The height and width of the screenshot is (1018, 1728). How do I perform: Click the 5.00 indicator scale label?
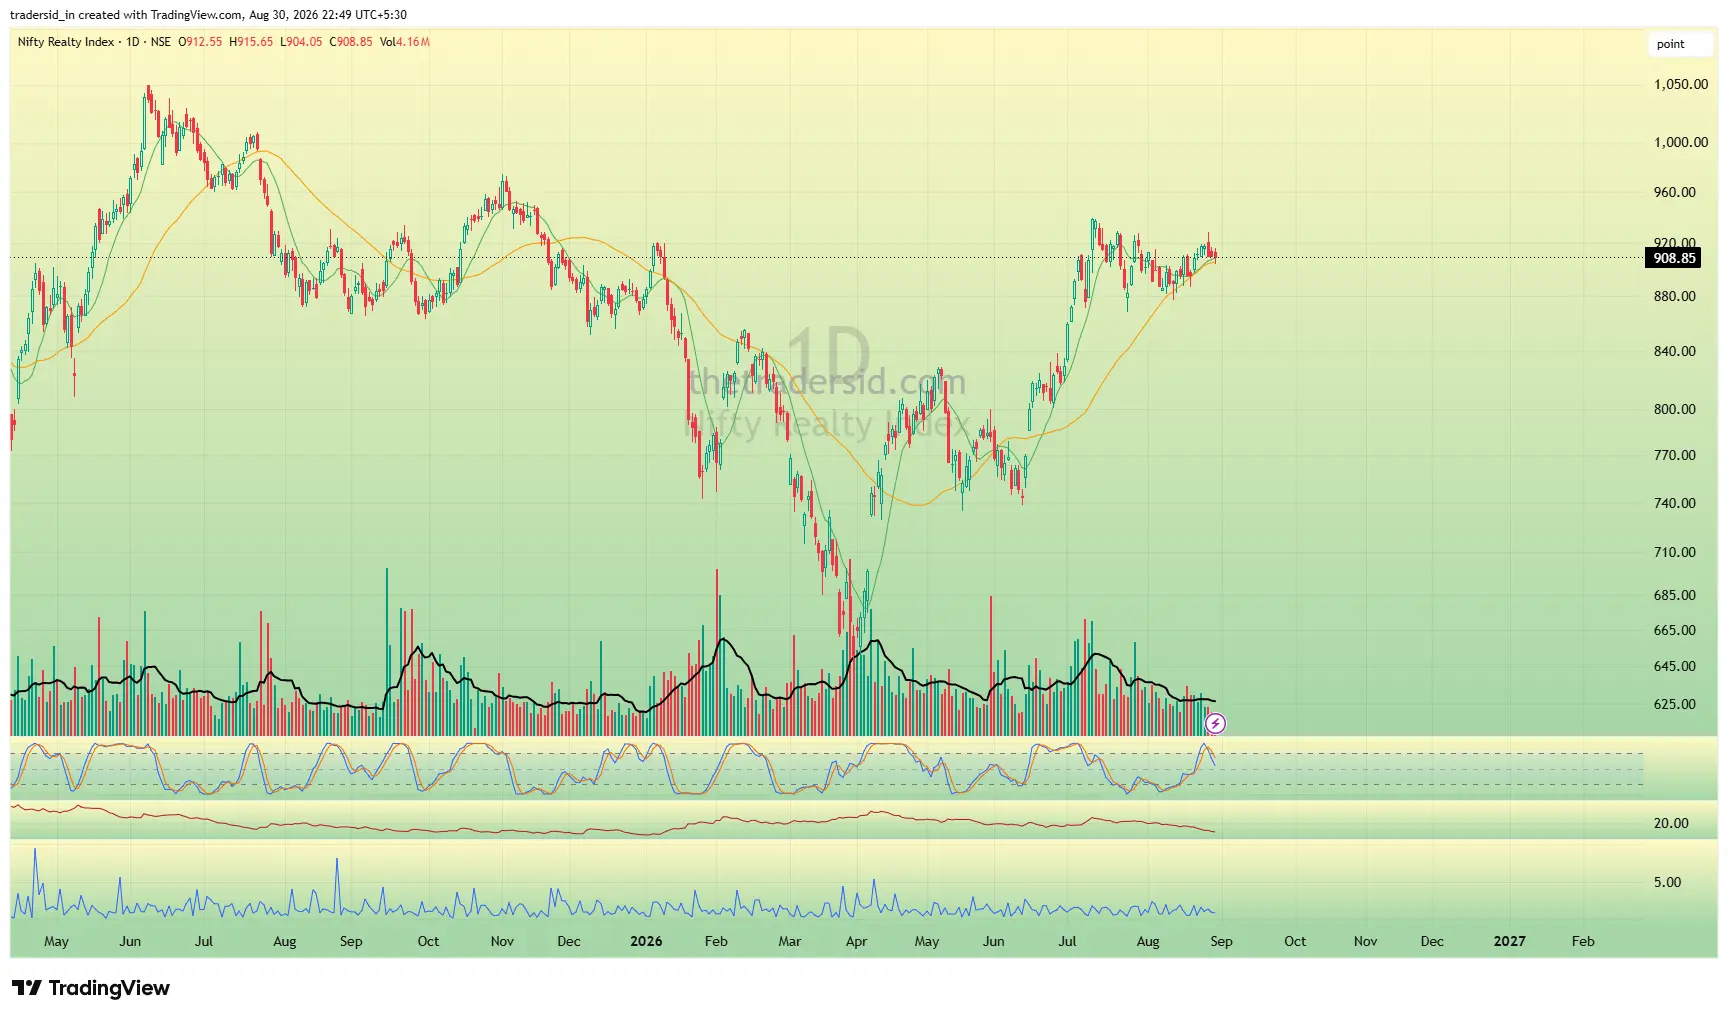tap(1668, 882)
